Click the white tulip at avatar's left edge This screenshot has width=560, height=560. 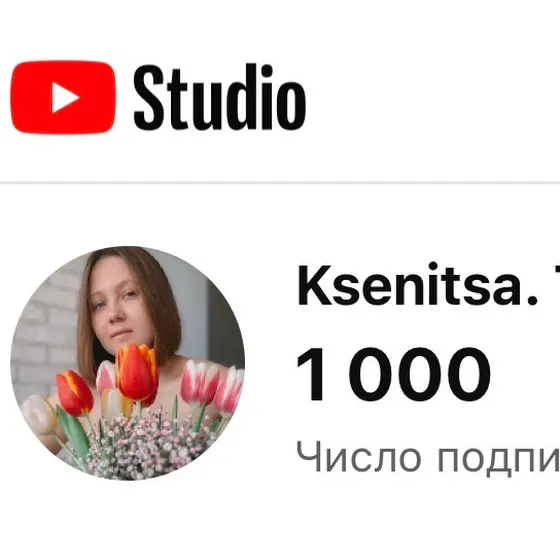pos(39,414)
